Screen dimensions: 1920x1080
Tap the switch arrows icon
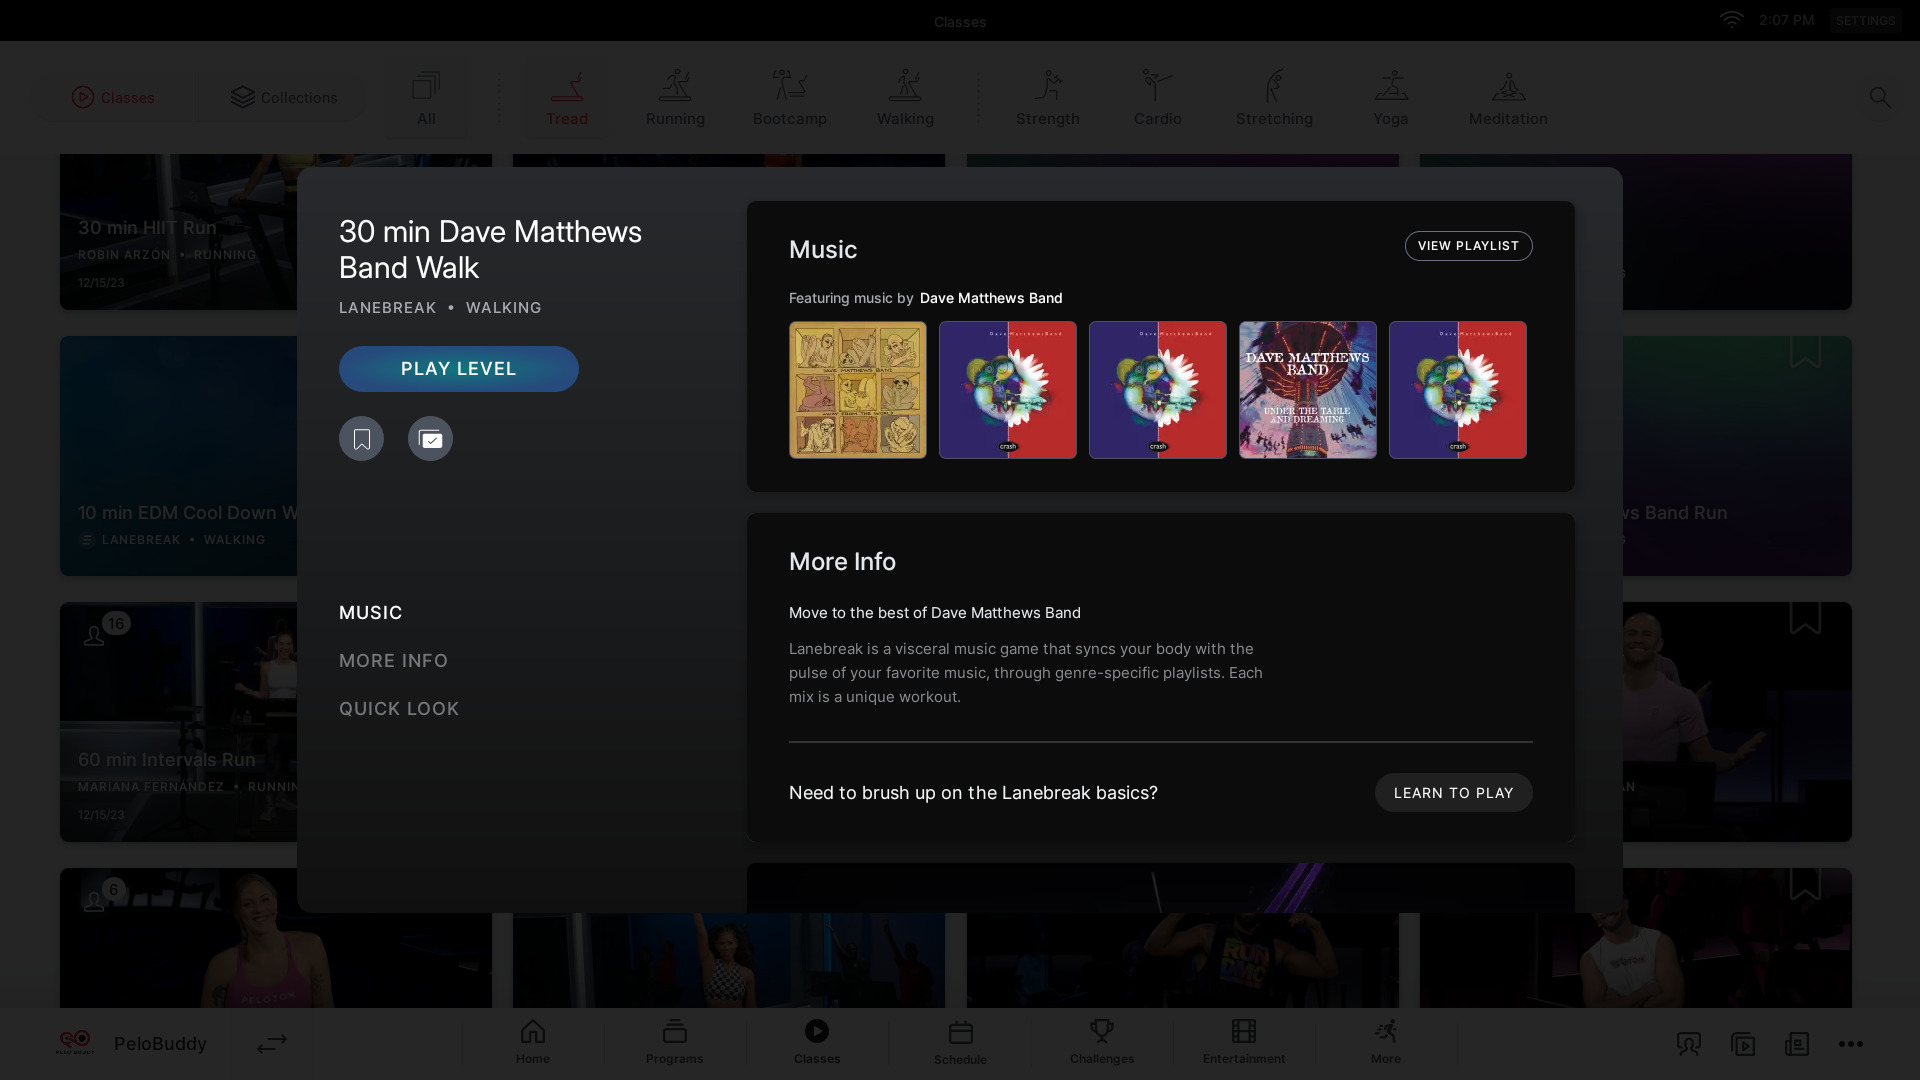[x=272, y=1044]
